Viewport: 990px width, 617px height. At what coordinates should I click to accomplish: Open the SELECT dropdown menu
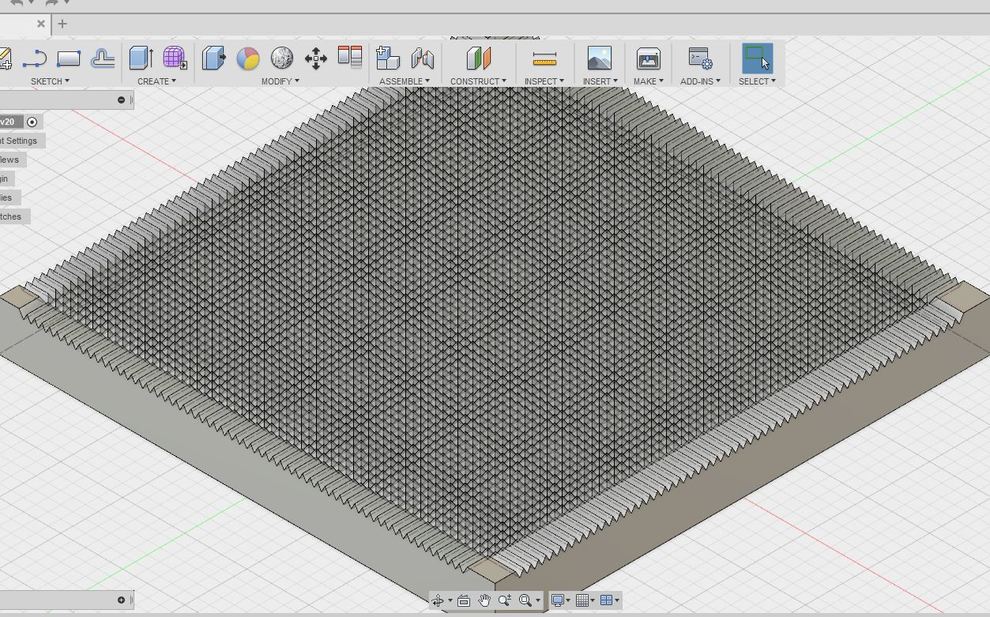[x=757, y=81]
